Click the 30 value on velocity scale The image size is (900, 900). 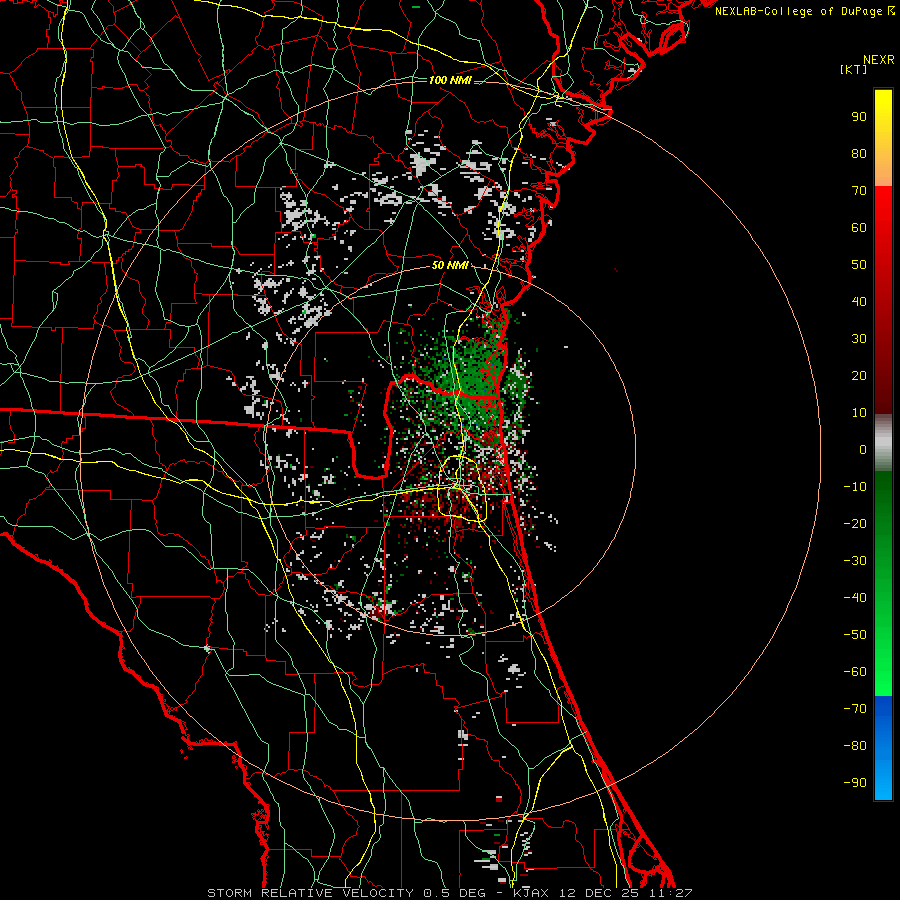click(859, 339)
